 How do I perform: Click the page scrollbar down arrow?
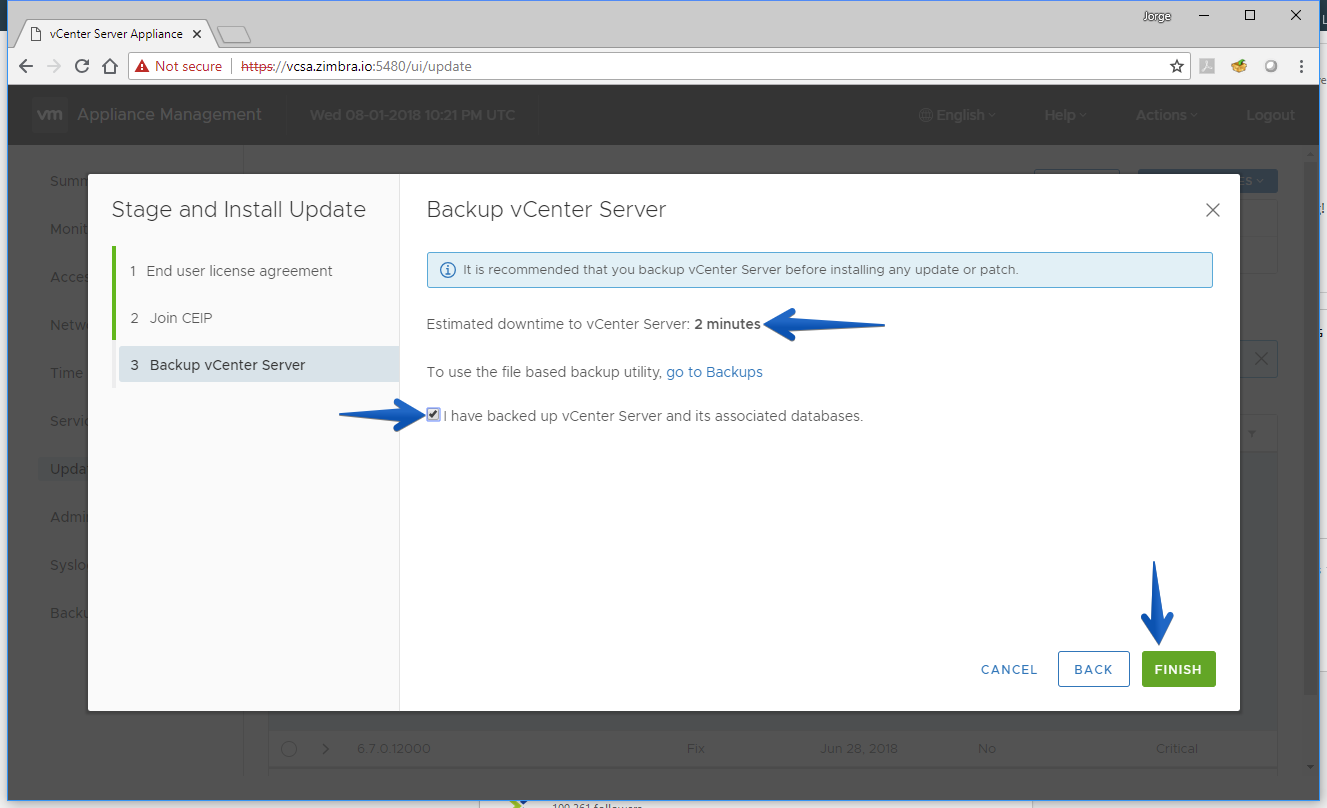point(1311,767)
